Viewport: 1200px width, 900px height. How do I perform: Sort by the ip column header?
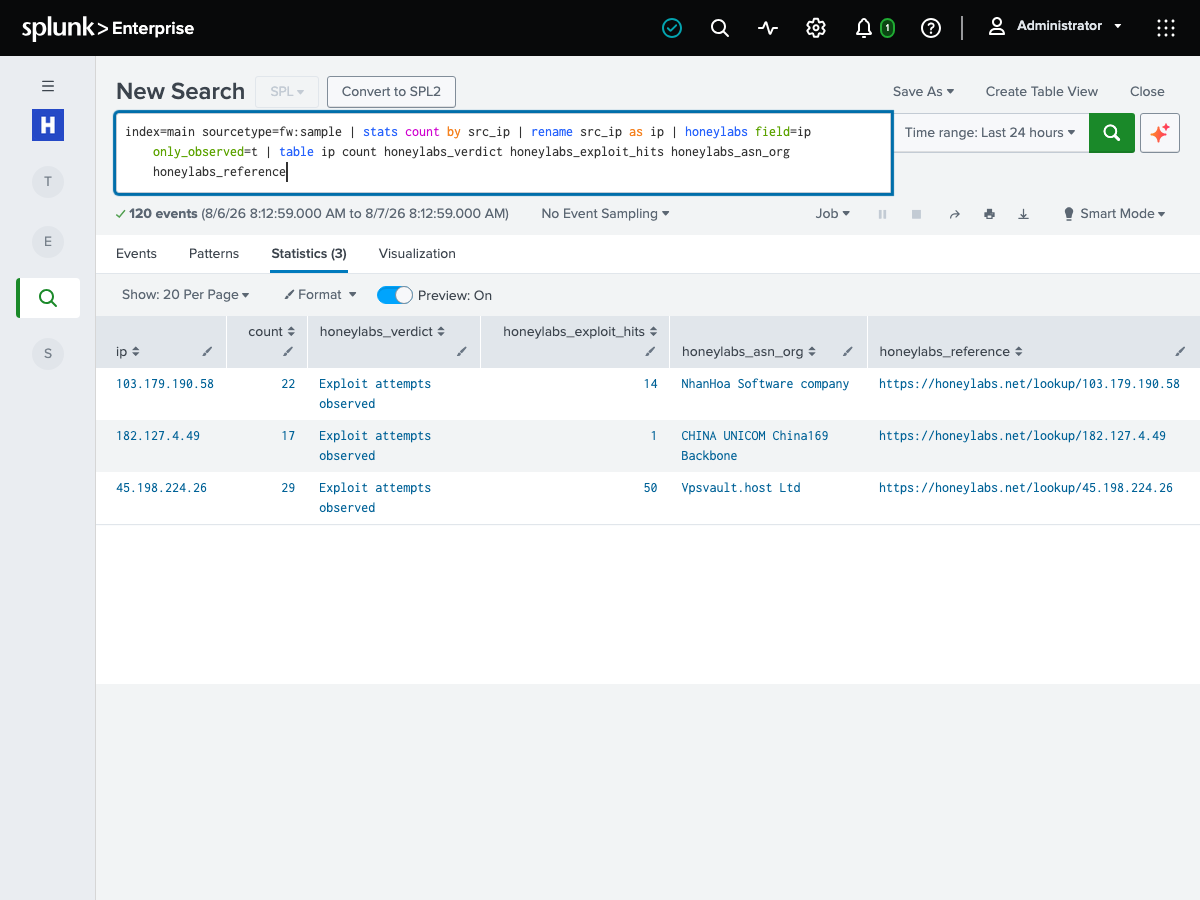click(x=128, y=352)
